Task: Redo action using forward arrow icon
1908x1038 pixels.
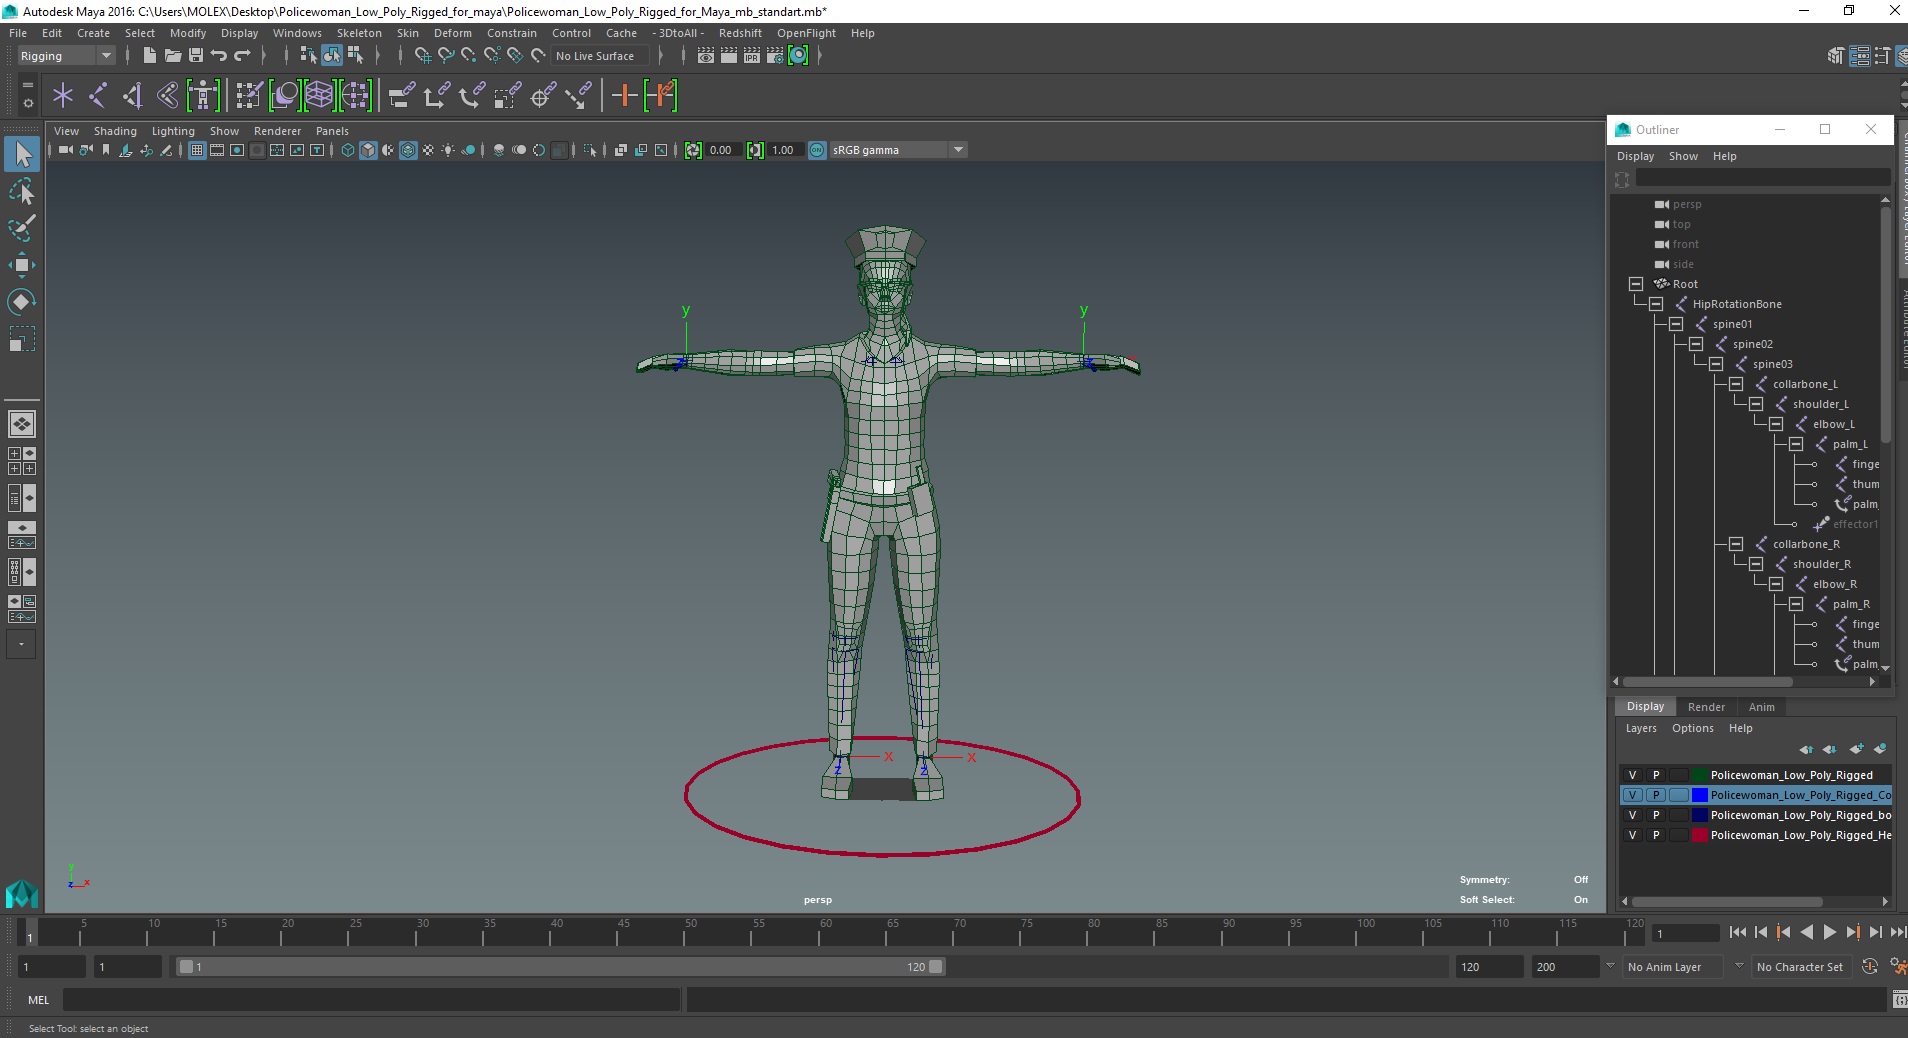Action: 242,56
